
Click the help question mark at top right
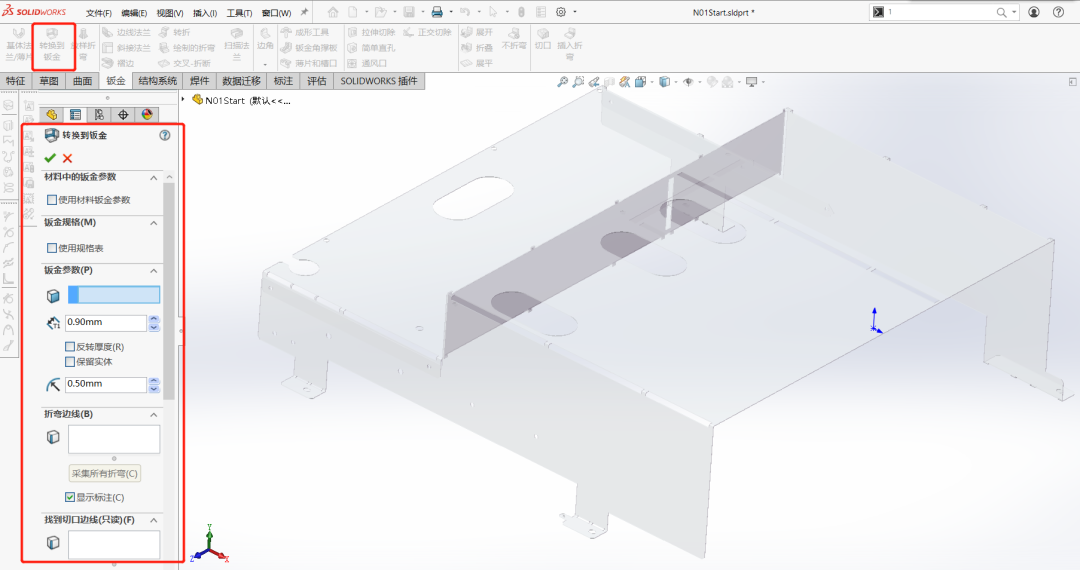click(x=1059, y=12)
